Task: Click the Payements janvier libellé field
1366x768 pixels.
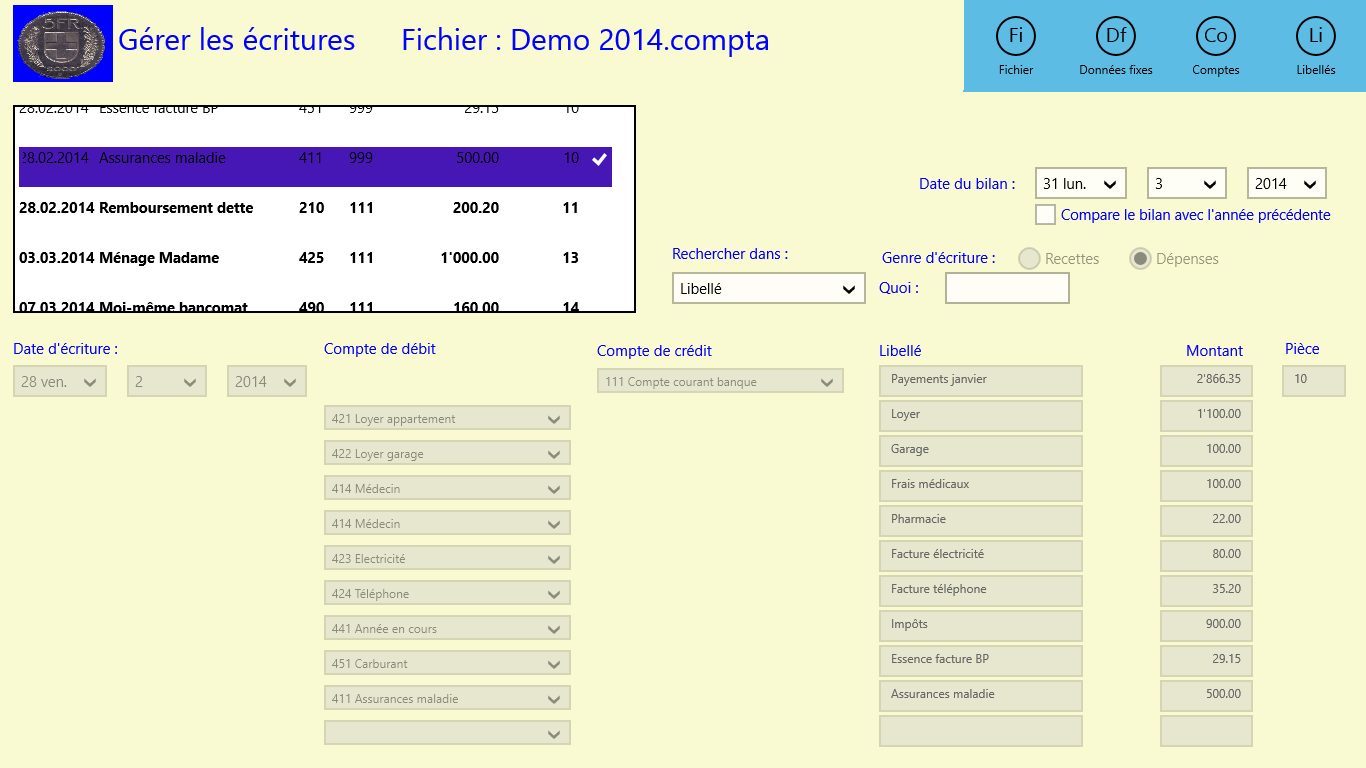Action: click(980, 380)
